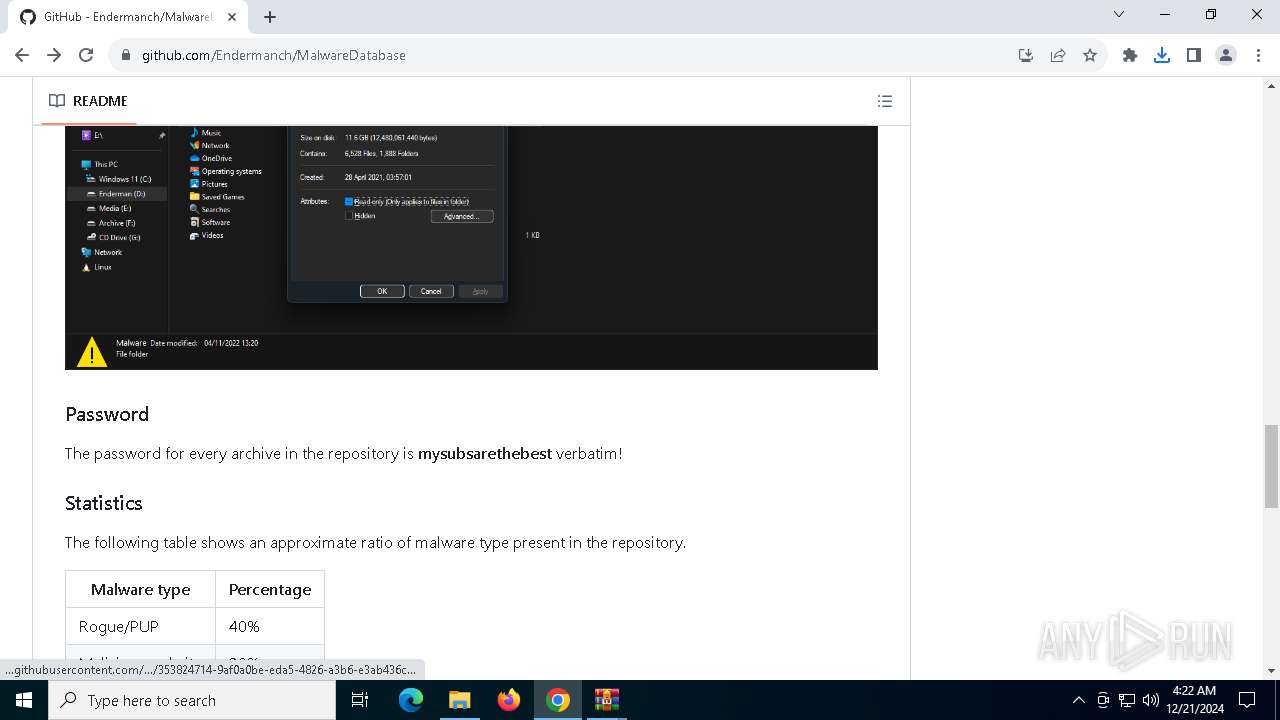Open the notifications action center
Screen dimensions: 1280x720
pos(1247,700)
